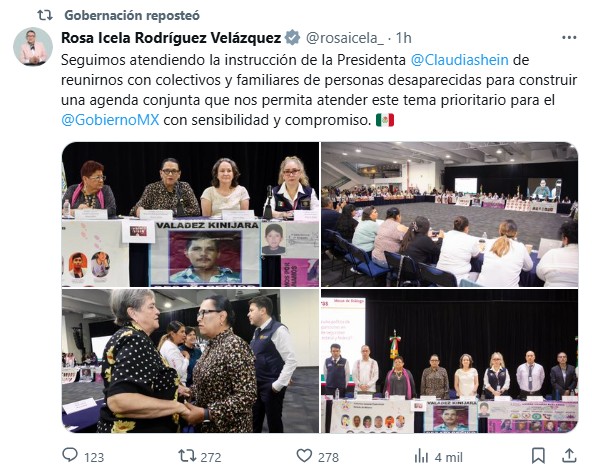Open the reply comment icon
The width and height of the screenshot is (592, 475).
(70, 455)
